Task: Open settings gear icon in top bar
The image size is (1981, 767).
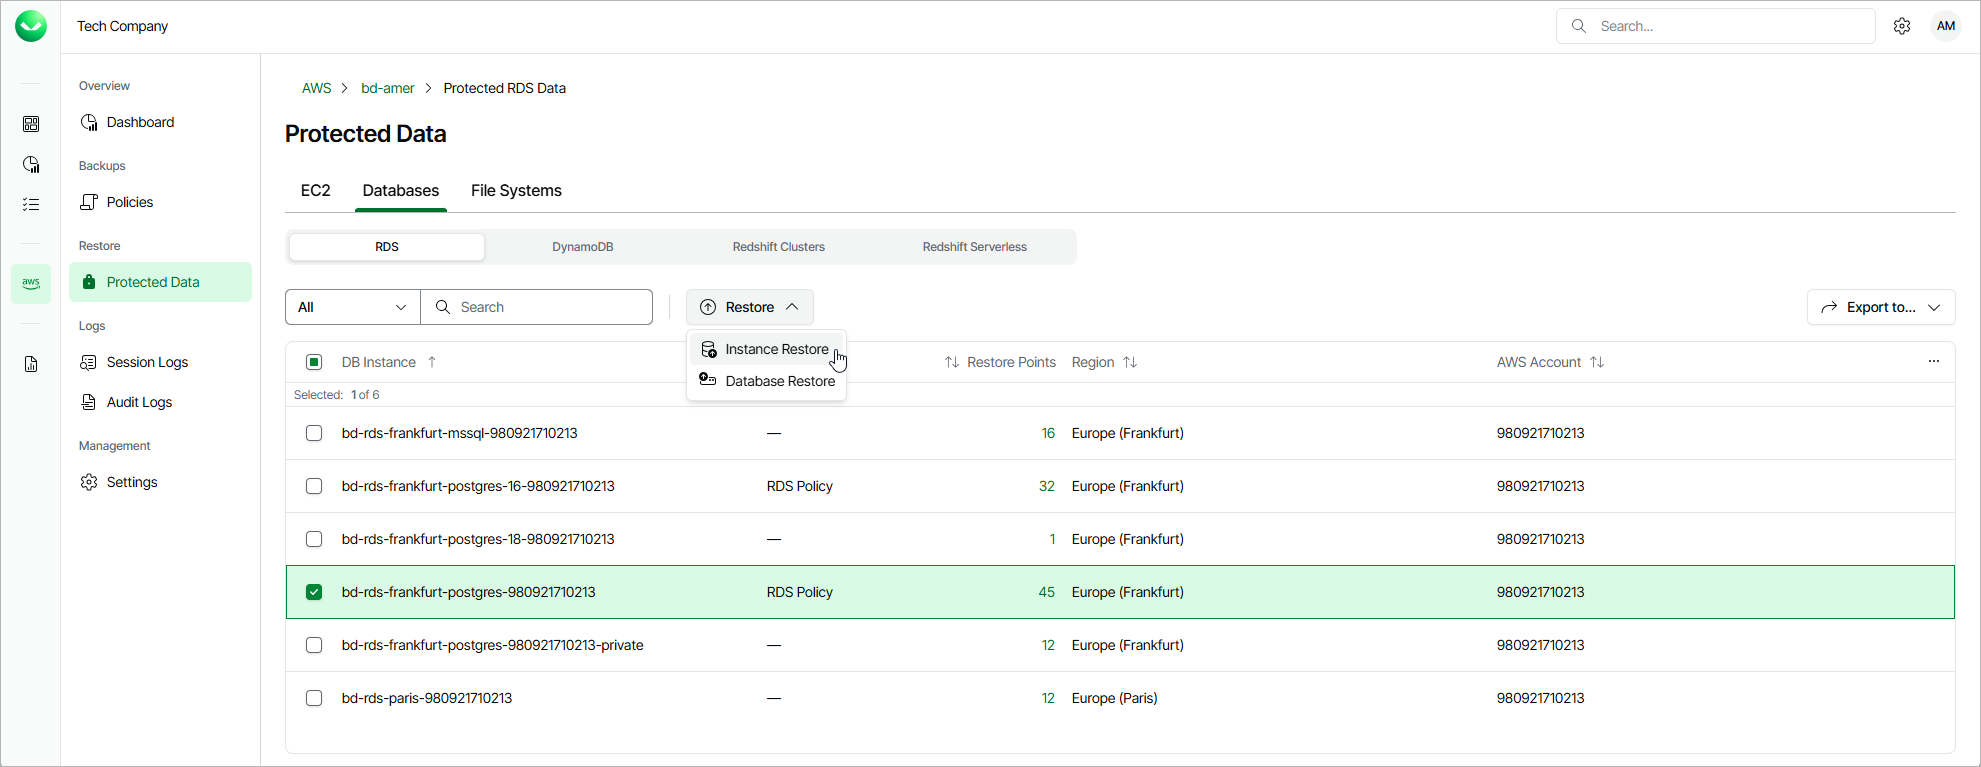Action: pyautogui.click(x=1902, y=26)
